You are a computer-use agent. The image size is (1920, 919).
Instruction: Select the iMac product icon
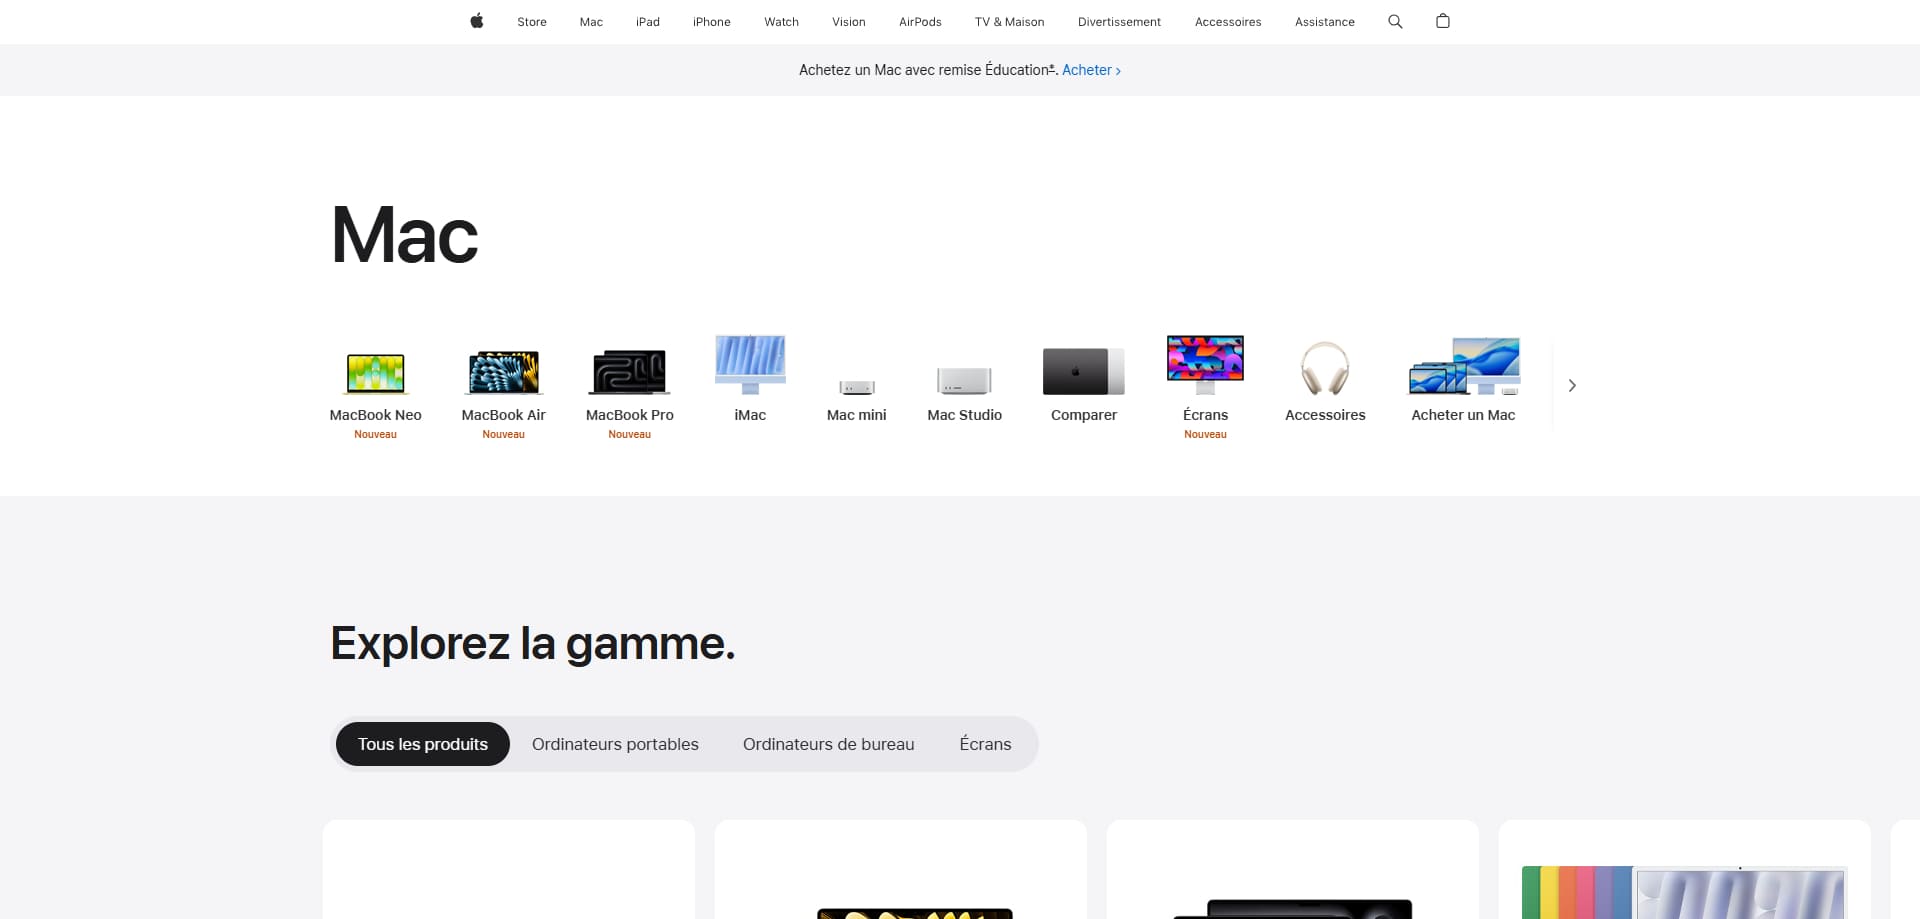tap(750, 364)
